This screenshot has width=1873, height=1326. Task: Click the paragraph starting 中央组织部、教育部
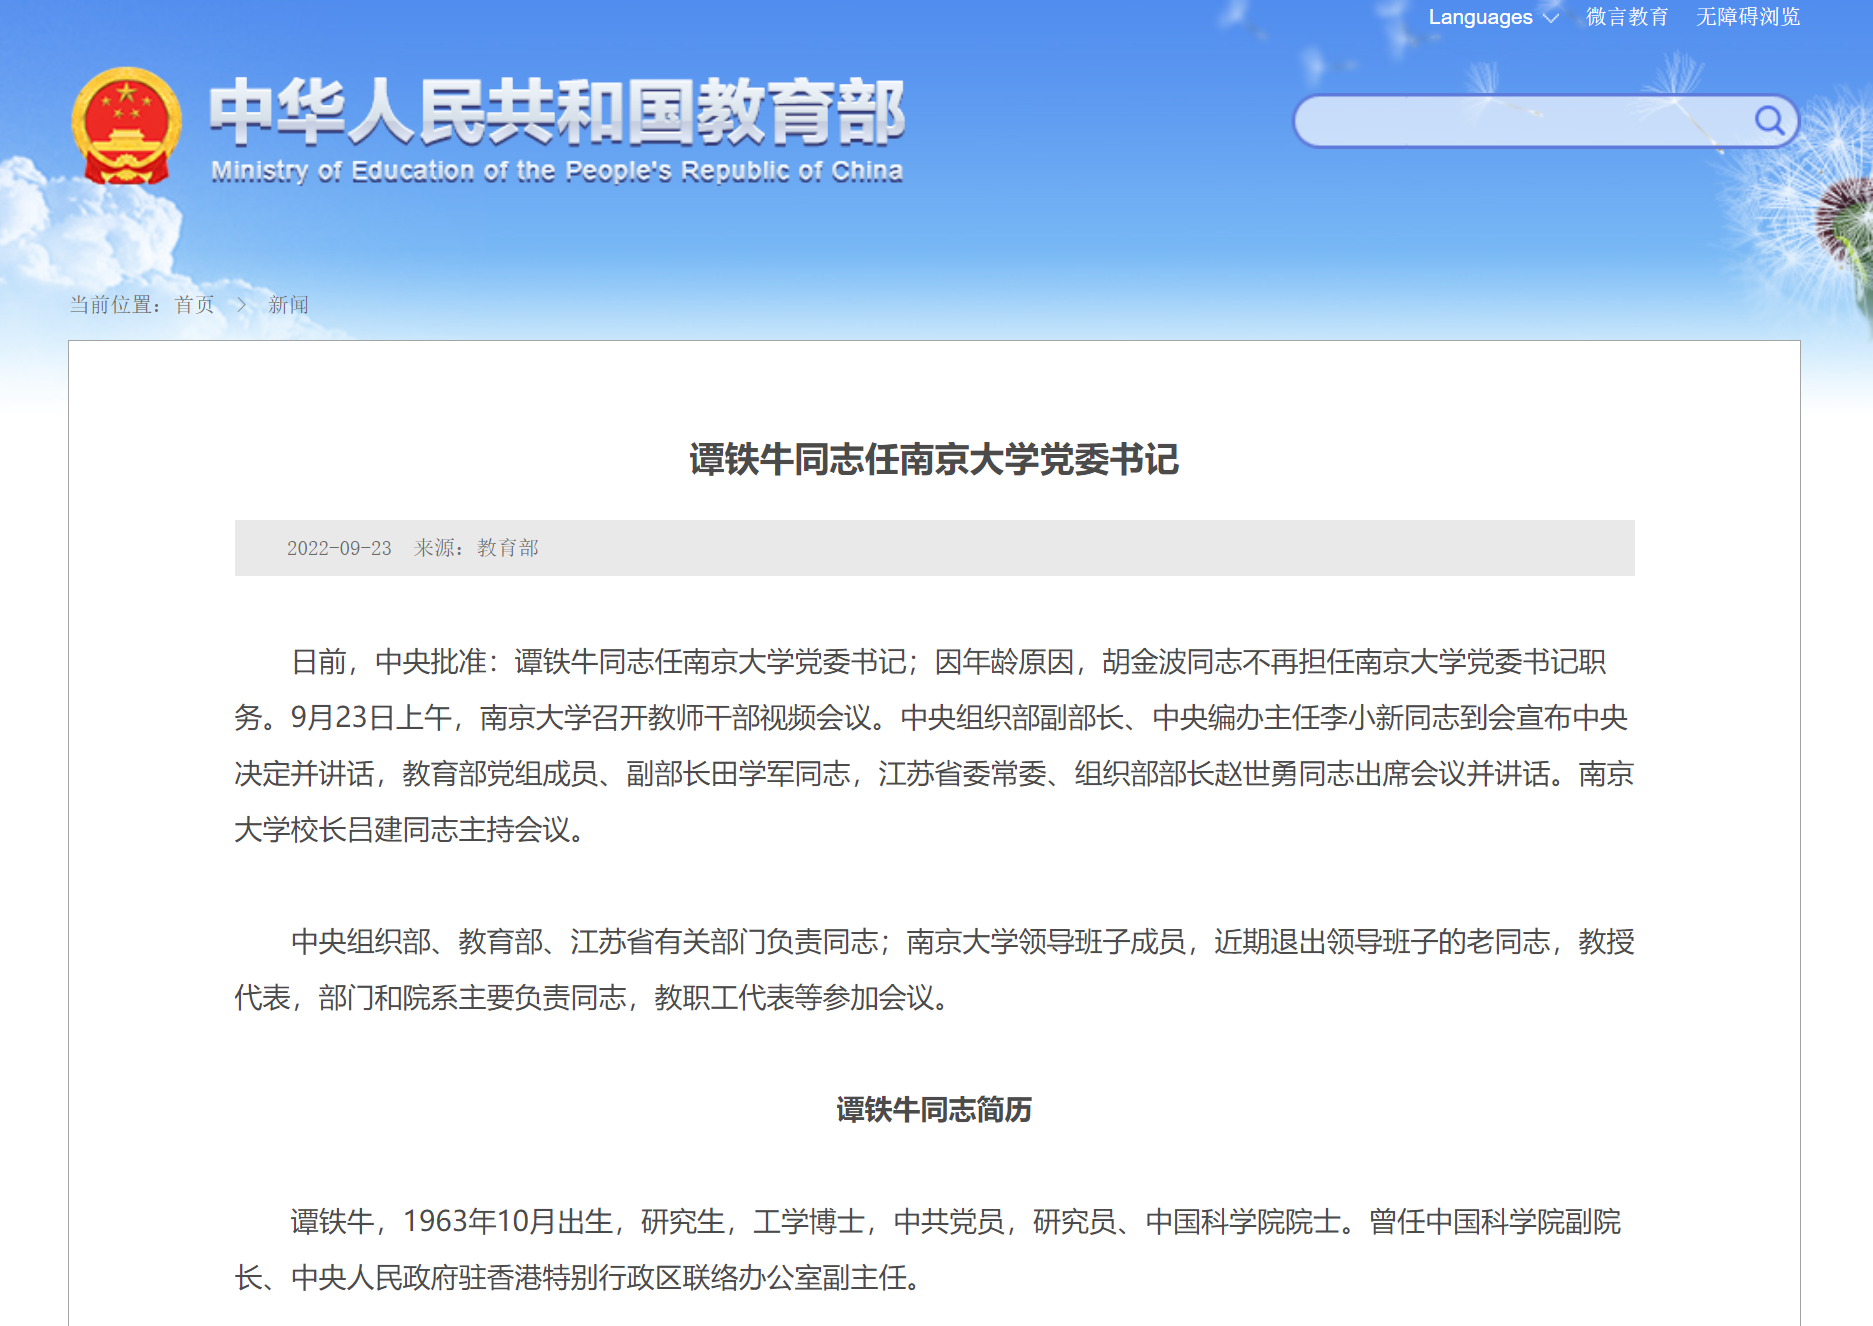tap(934, 969)
